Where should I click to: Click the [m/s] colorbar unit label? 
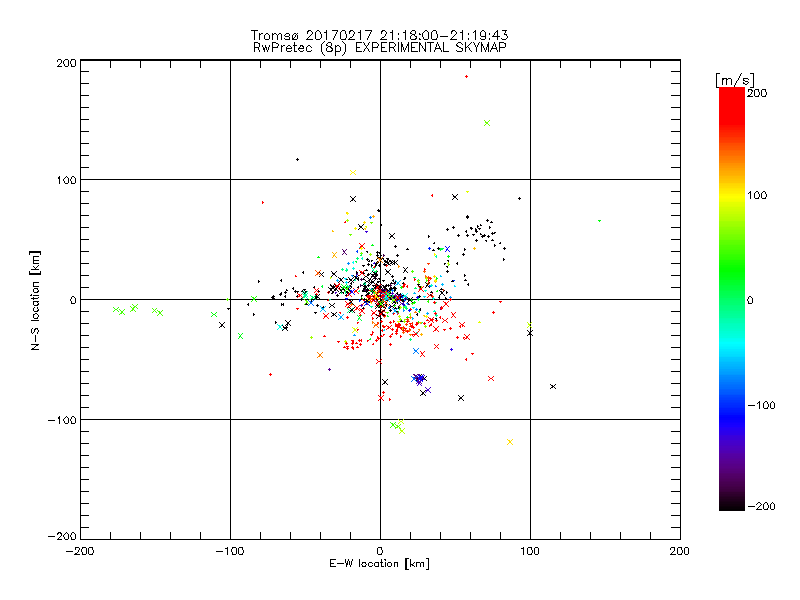735,80
